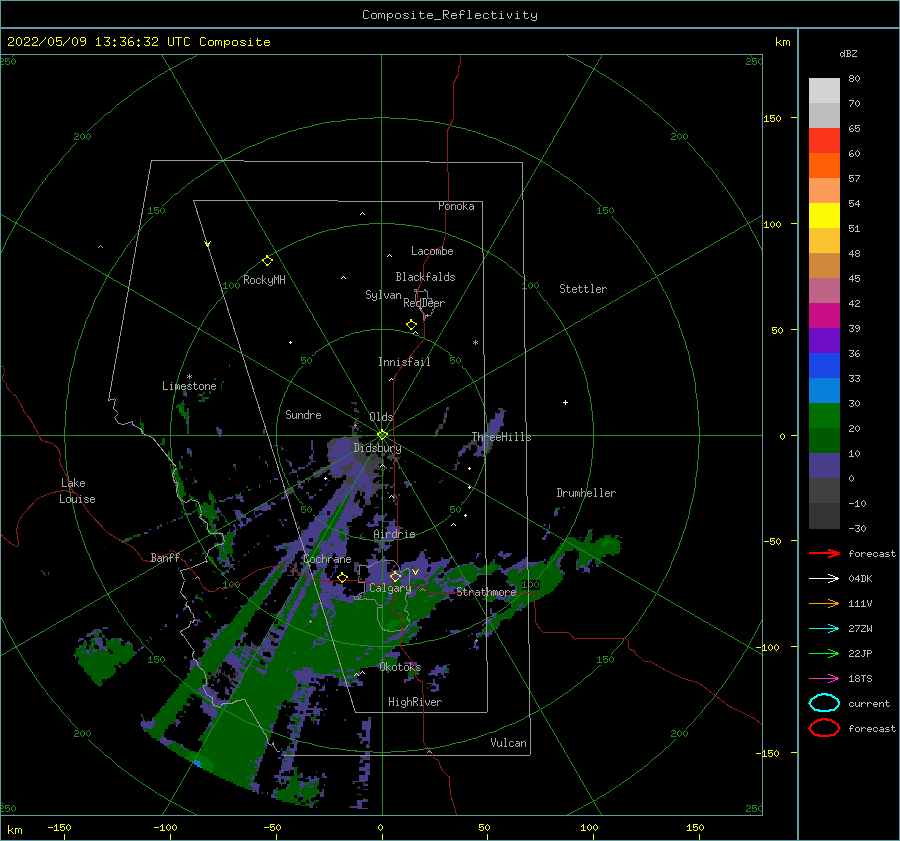Screen dimensions: 900x841
Task: Pick the bright green 30 dBZ color swatch
Action: (824, 416)
